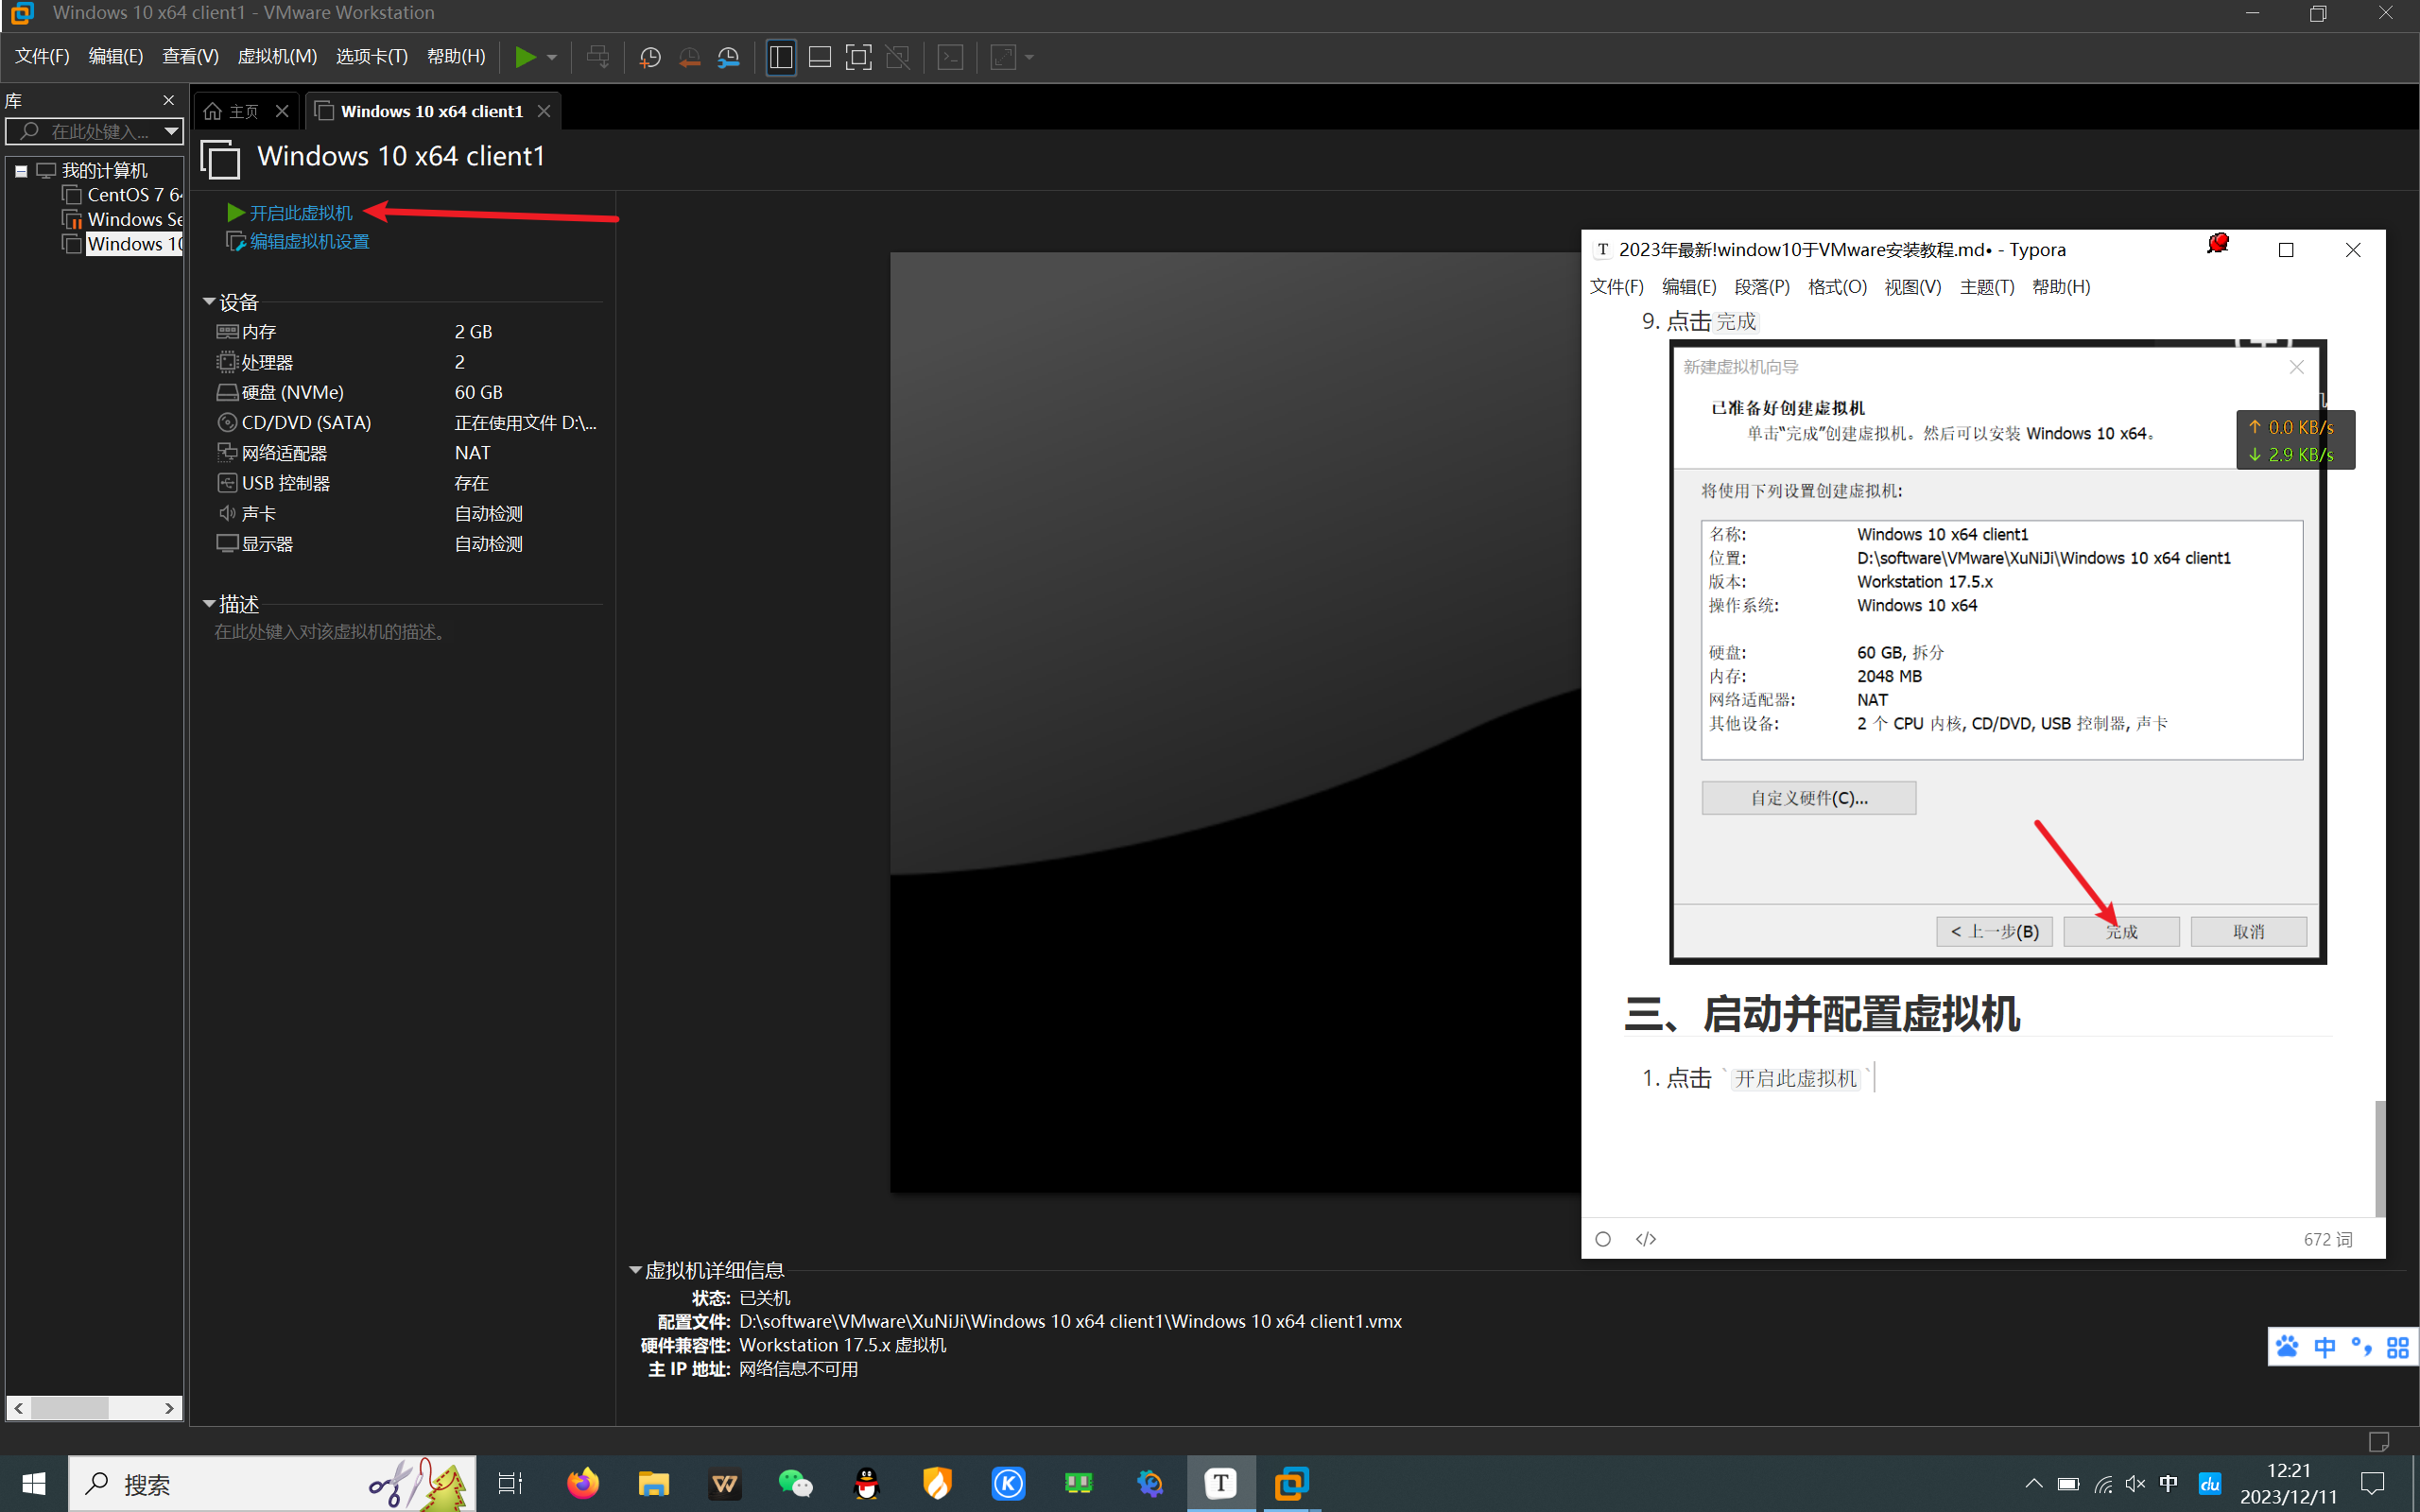Click the green power-on toolbar icon
The image size is (2420, 1512).
[524, 57]
